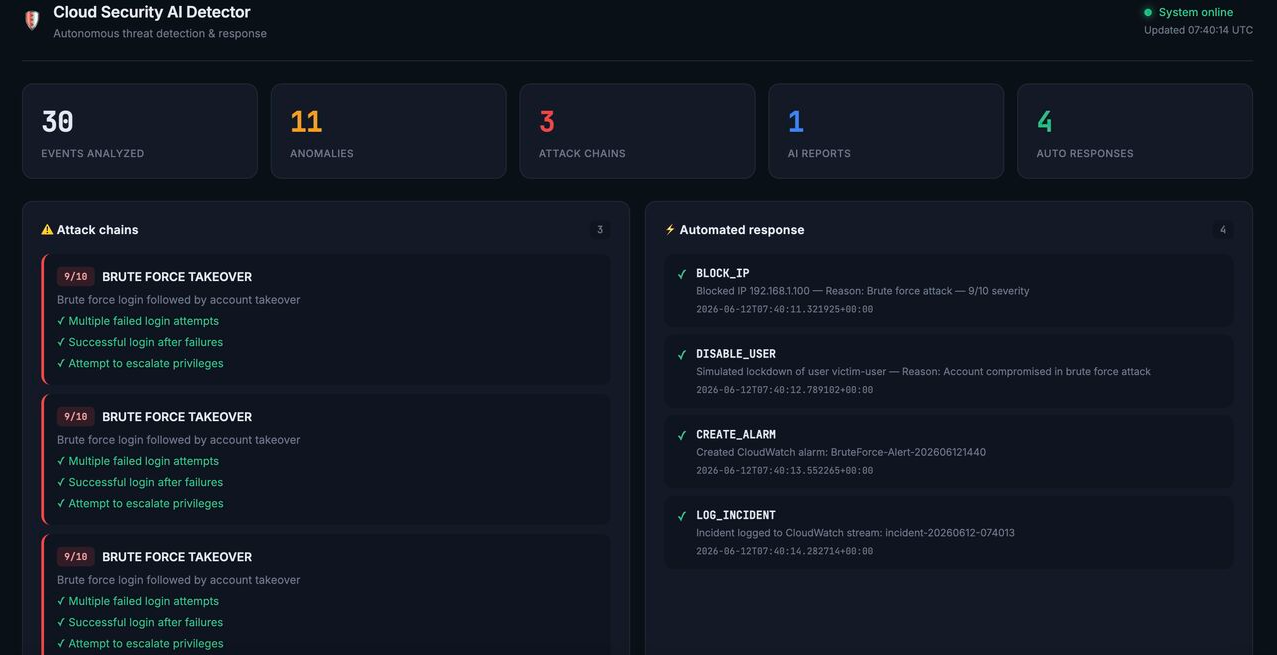
Task: Click timestamp 2026-06-12T07:40:11.321925+00:00
Action: pos(785,310)
